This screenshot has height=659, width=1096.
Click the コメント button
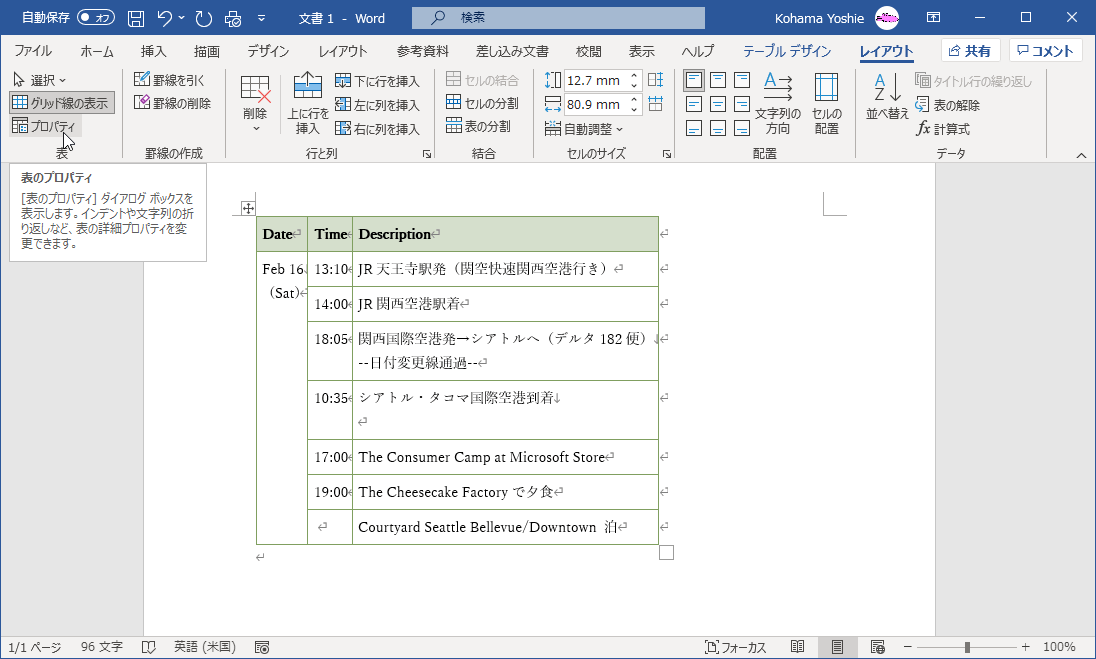[x=1045, y=51]
